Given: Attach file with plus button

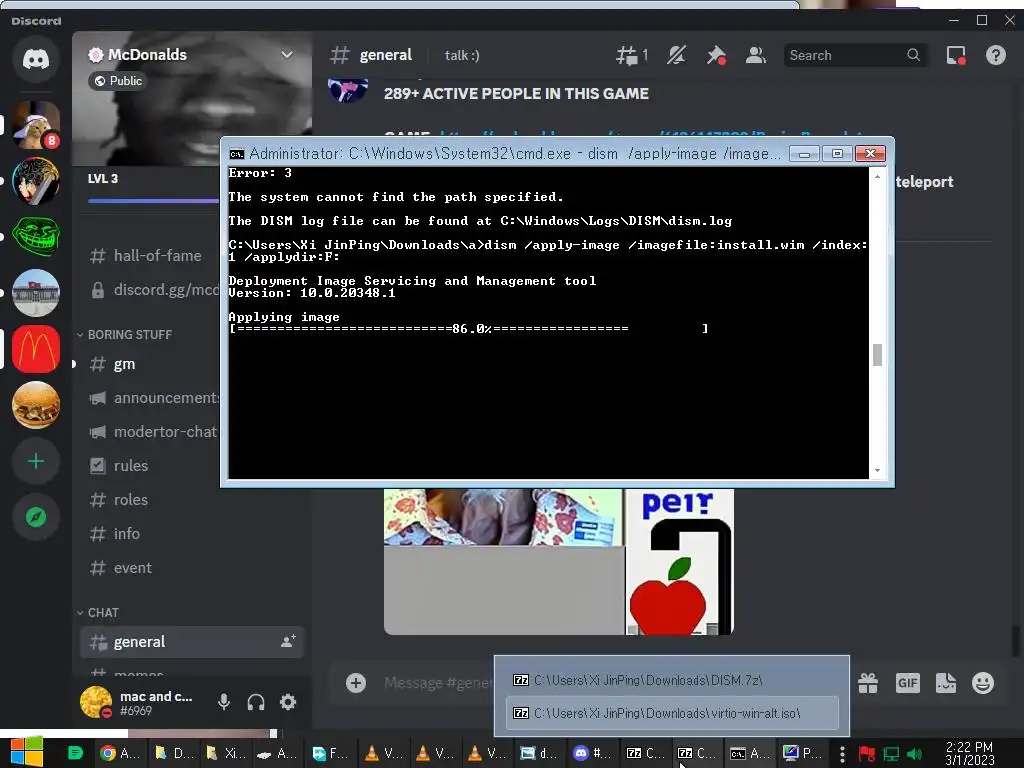Looking at the screenshot, I should (x=356, y=683).
